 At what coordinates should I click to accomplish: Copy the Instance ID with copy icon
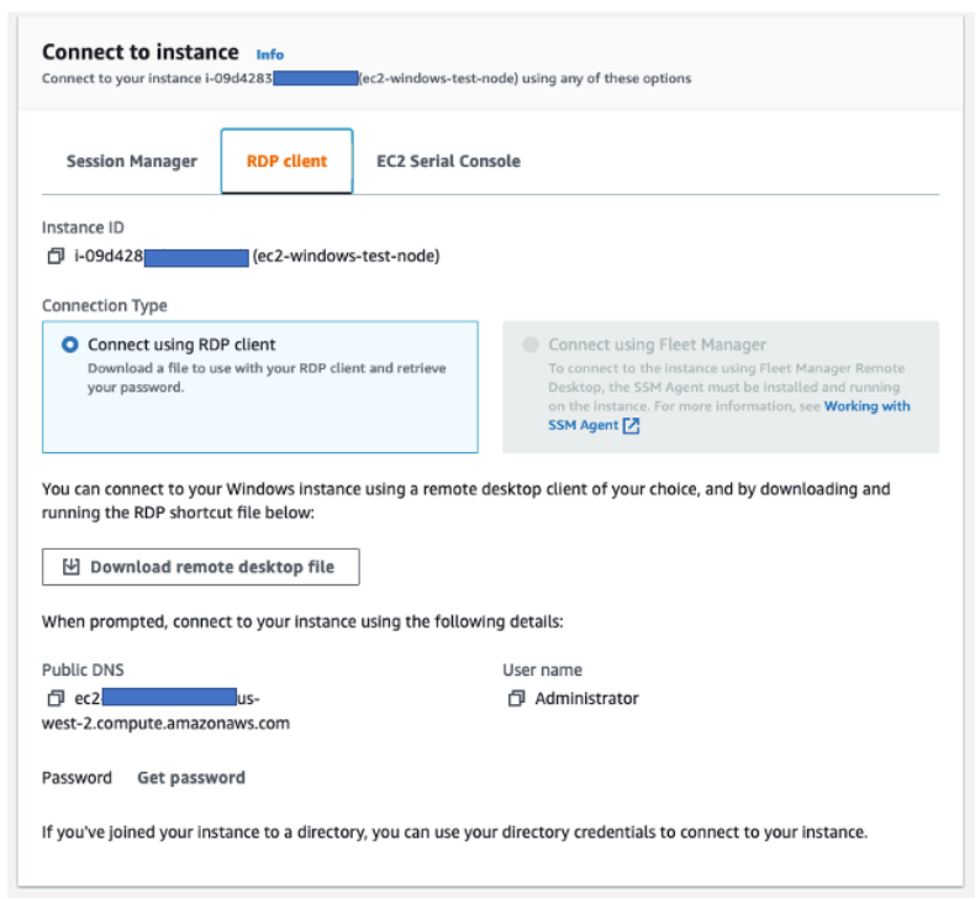[55, 256]
